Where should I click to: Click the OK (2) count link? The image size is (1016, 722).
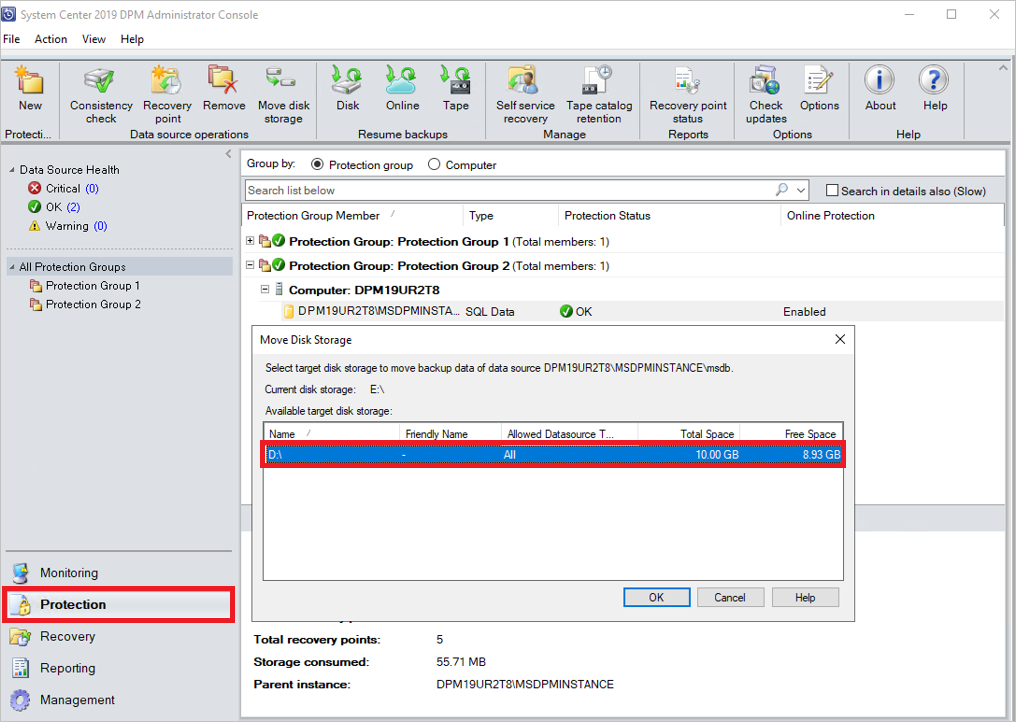[x=73, y=207]
